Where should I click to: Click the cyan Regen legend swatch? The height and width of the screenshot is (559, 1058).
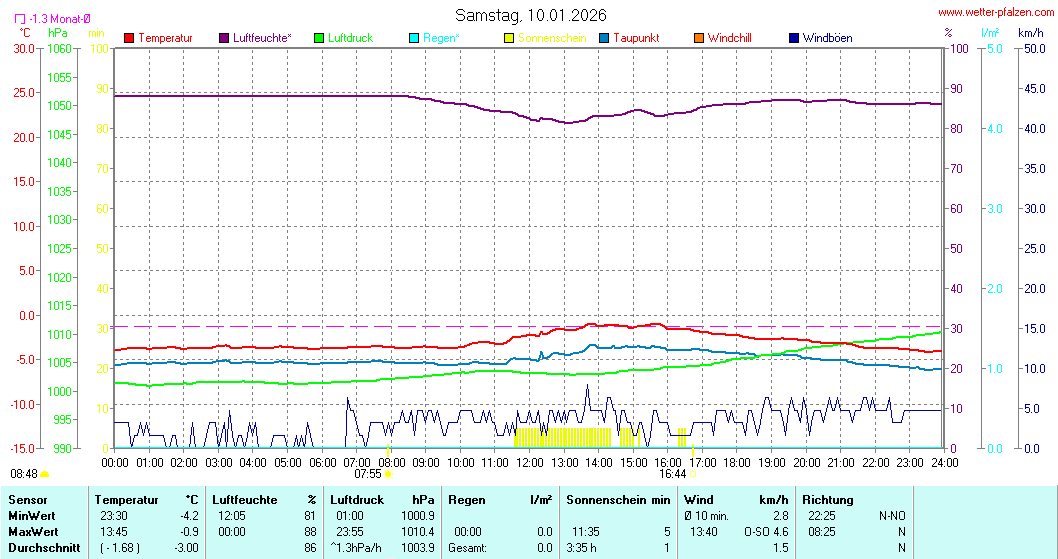pos(415,38)
